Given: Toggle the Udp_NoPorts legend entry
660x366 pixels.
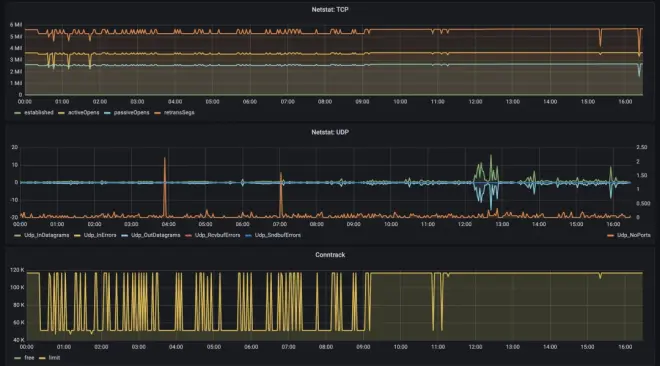Looking at the screenshot, I should 633,235.
